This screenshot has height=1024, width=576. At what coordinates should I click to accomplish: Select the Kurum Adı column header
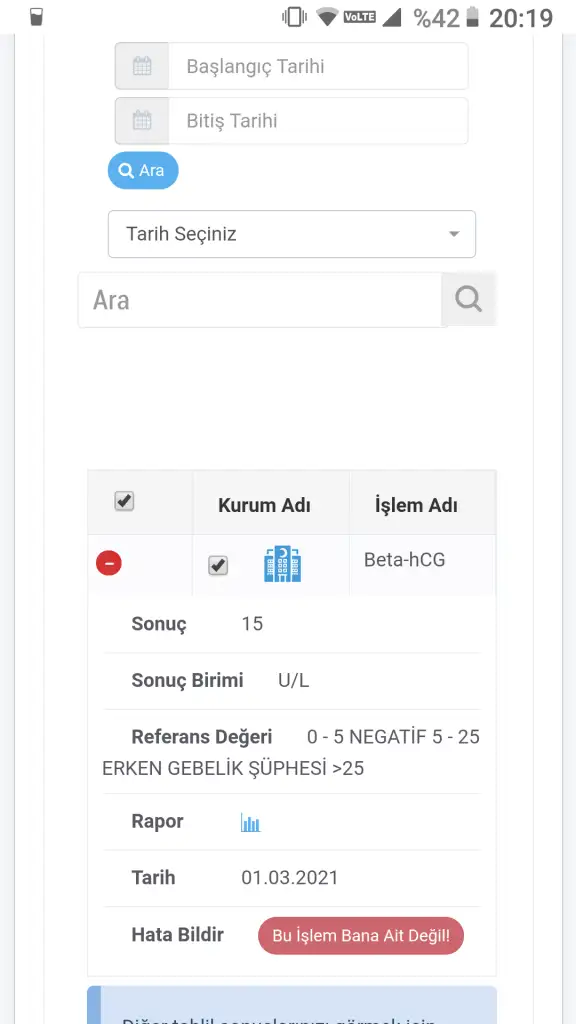pyautogui.click(x=264, y=505)
